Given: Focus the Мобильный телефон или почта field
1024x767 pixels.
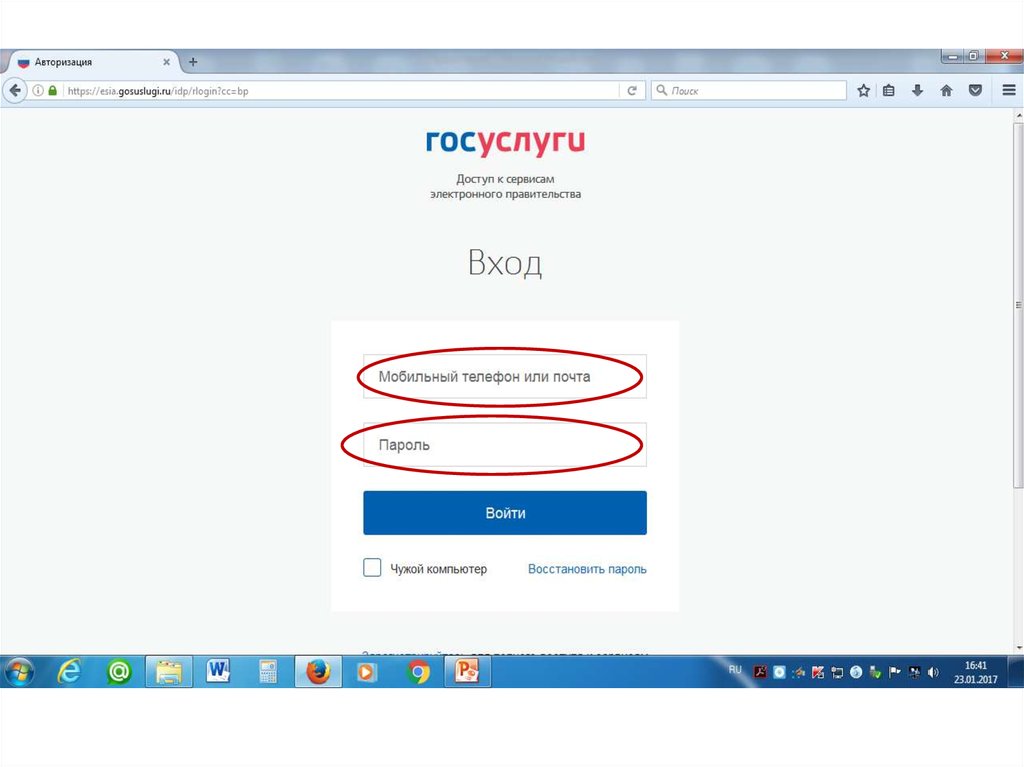Looking at the screenshot, I should coord(505,376).
